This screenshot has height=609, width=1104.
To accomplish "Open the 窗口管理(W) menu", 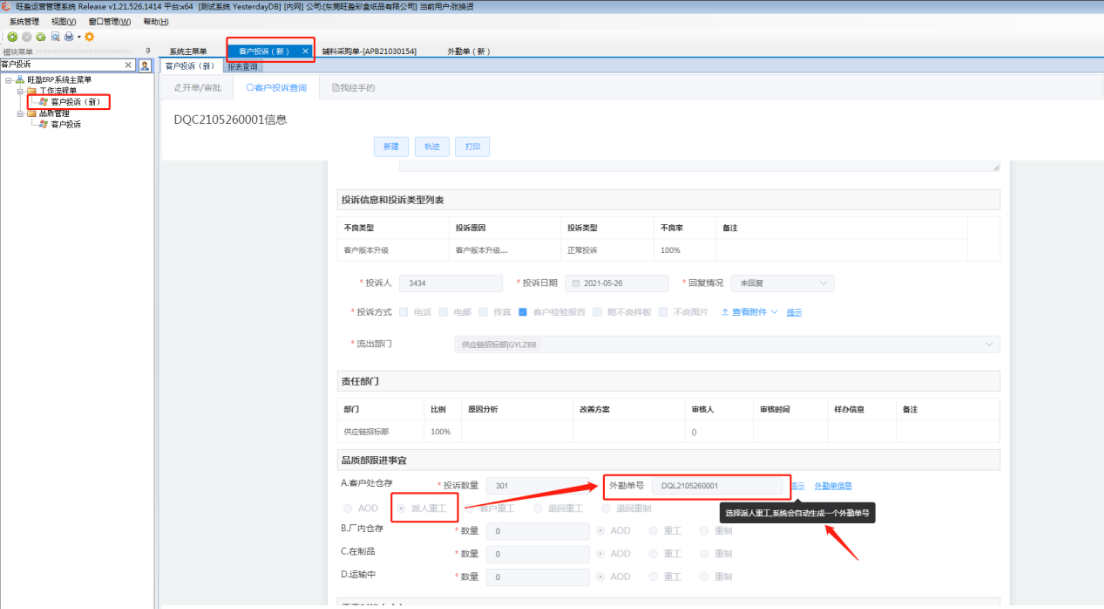I will (x=110, y=22).
